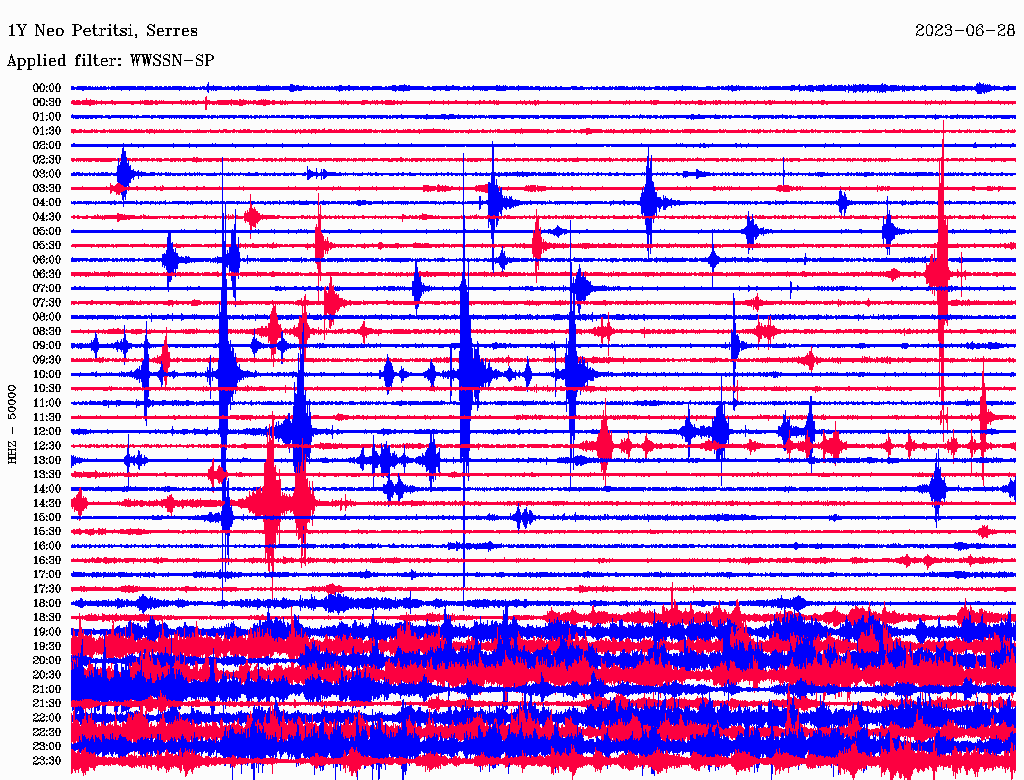Pick the 03:30 time row label

[47, 188]
